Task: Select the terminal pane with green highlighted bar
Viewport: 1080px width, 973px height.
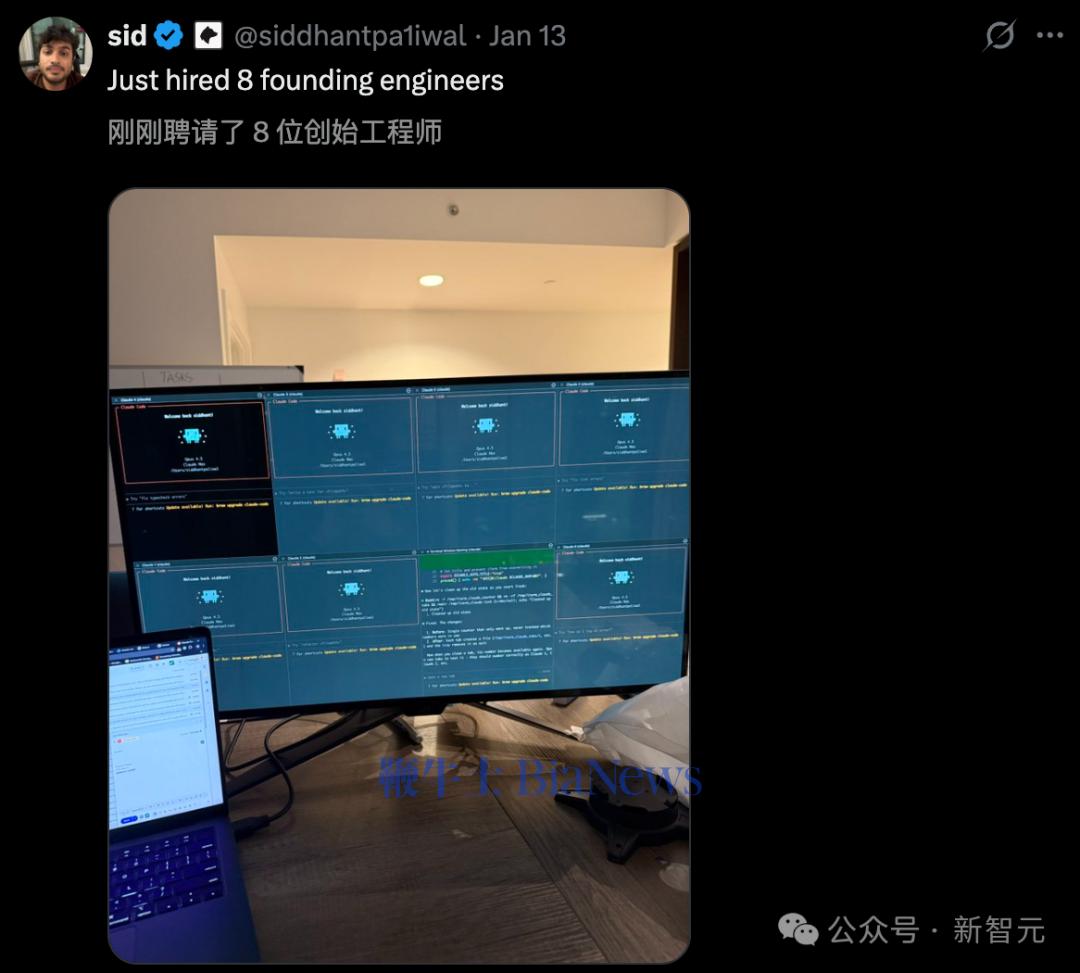Action: coord(486,620)
